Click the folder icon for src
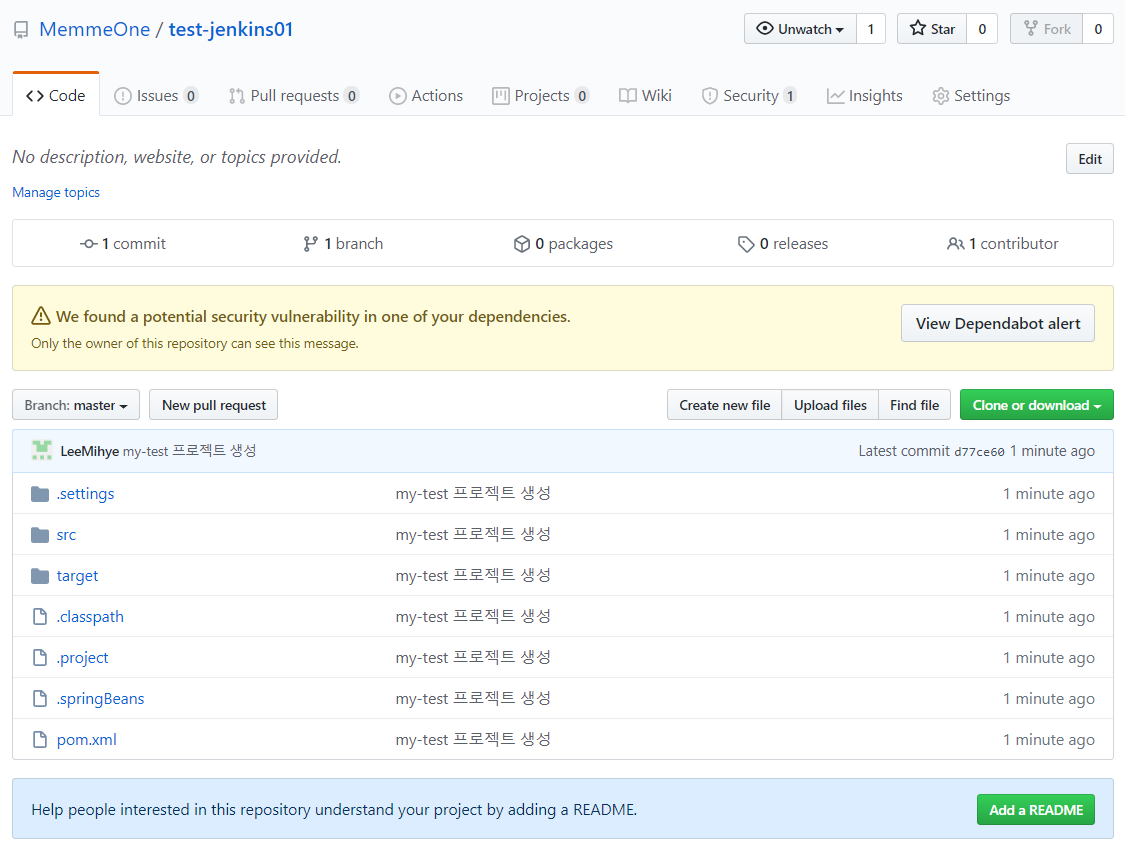Screen dimensions: 1125x848 coord(40,534)
